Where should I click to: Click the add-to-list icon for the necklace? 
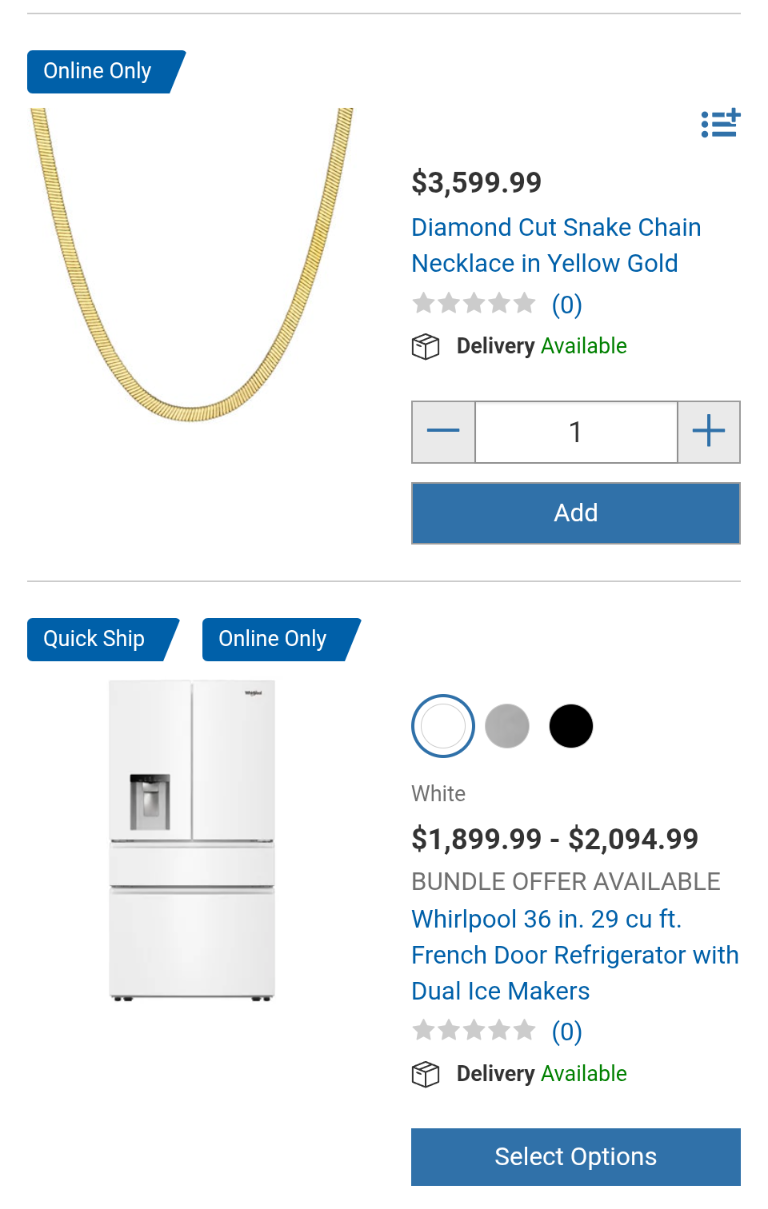coord(720,124)
